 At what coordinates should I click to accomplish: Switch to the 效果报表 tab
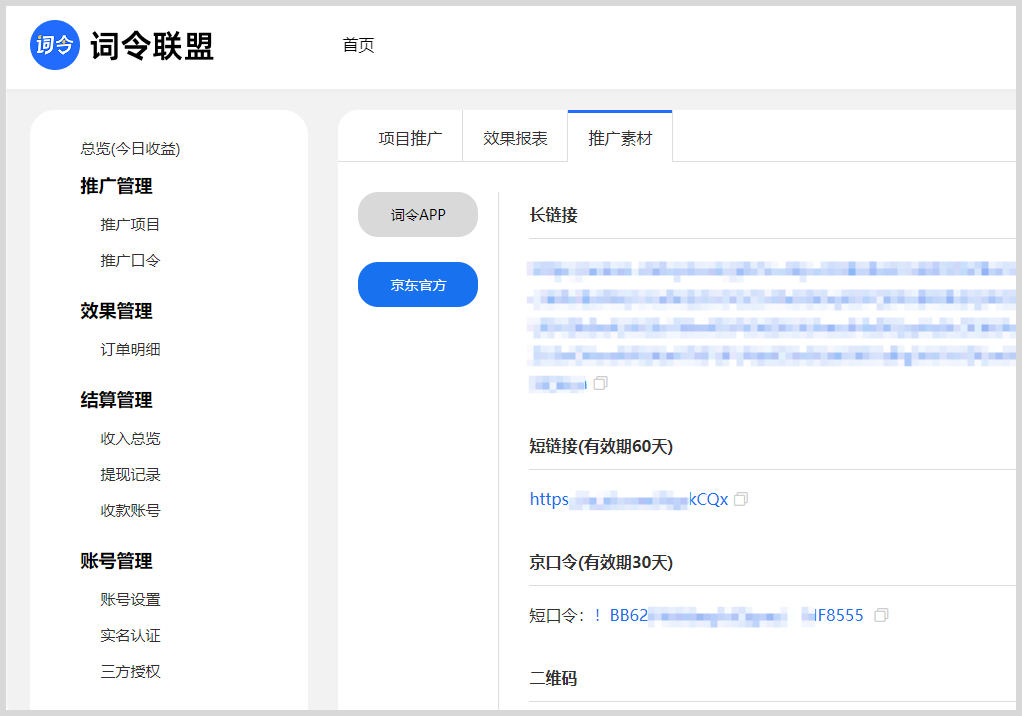[x=514, y=138]
